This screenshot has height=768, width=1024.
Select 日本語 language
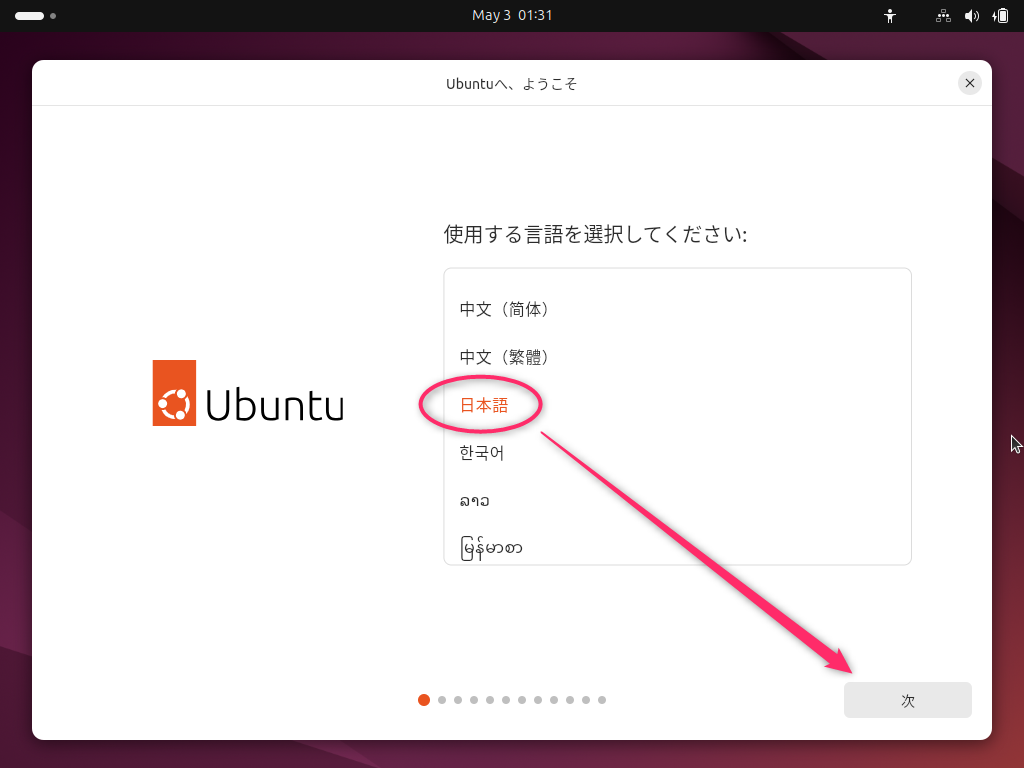(x=677, y=405)
